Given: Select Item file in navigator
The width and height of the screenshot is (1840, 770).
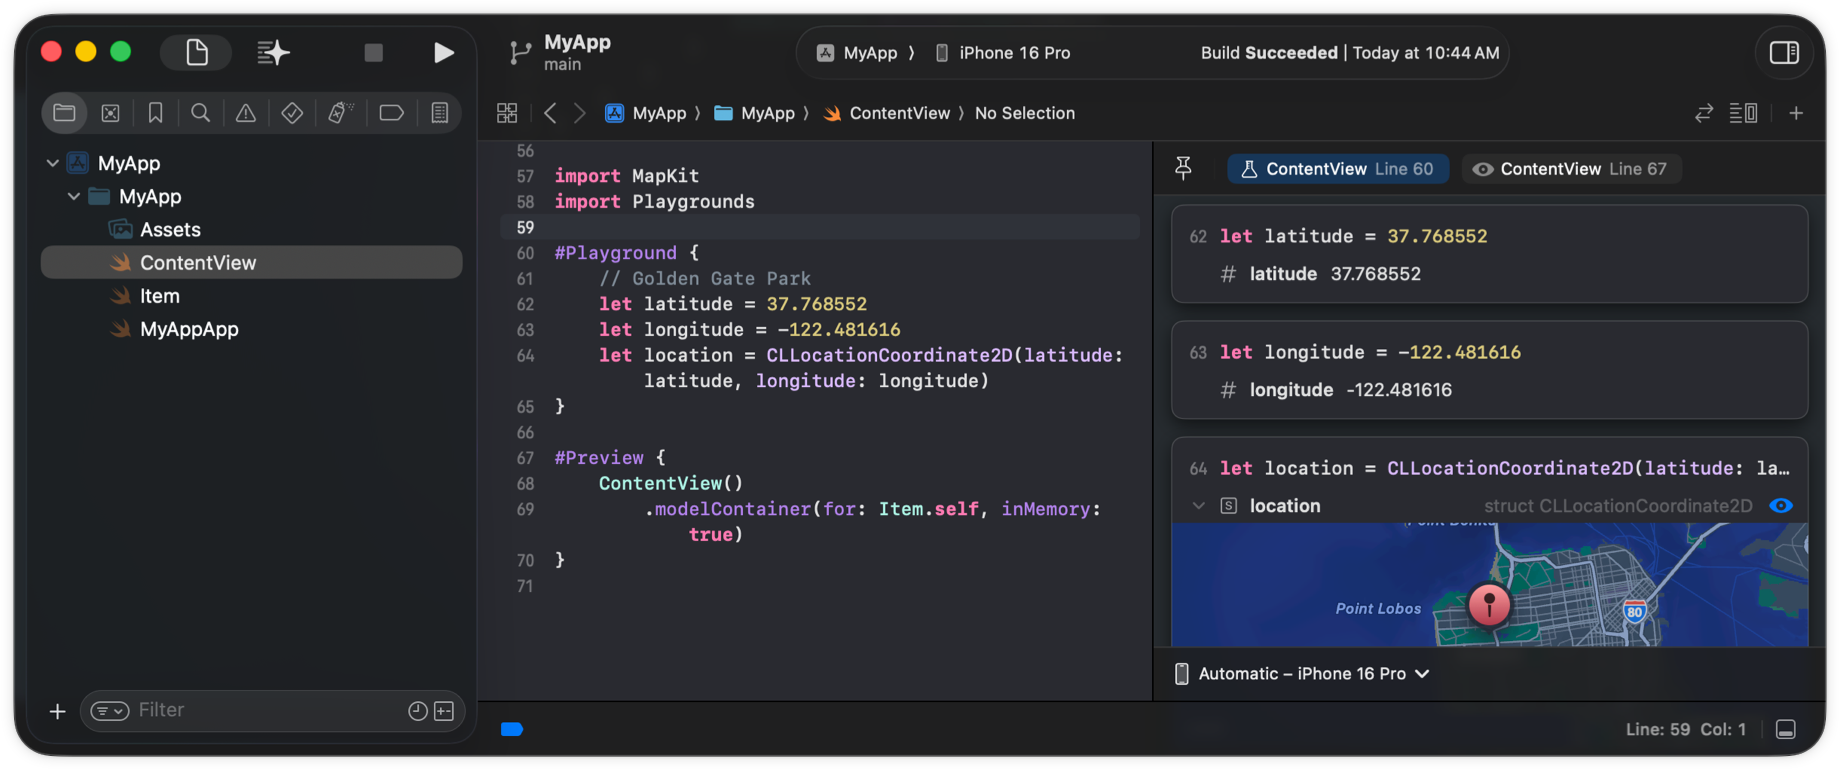Looking at the screenshot, I should [159, 295].
